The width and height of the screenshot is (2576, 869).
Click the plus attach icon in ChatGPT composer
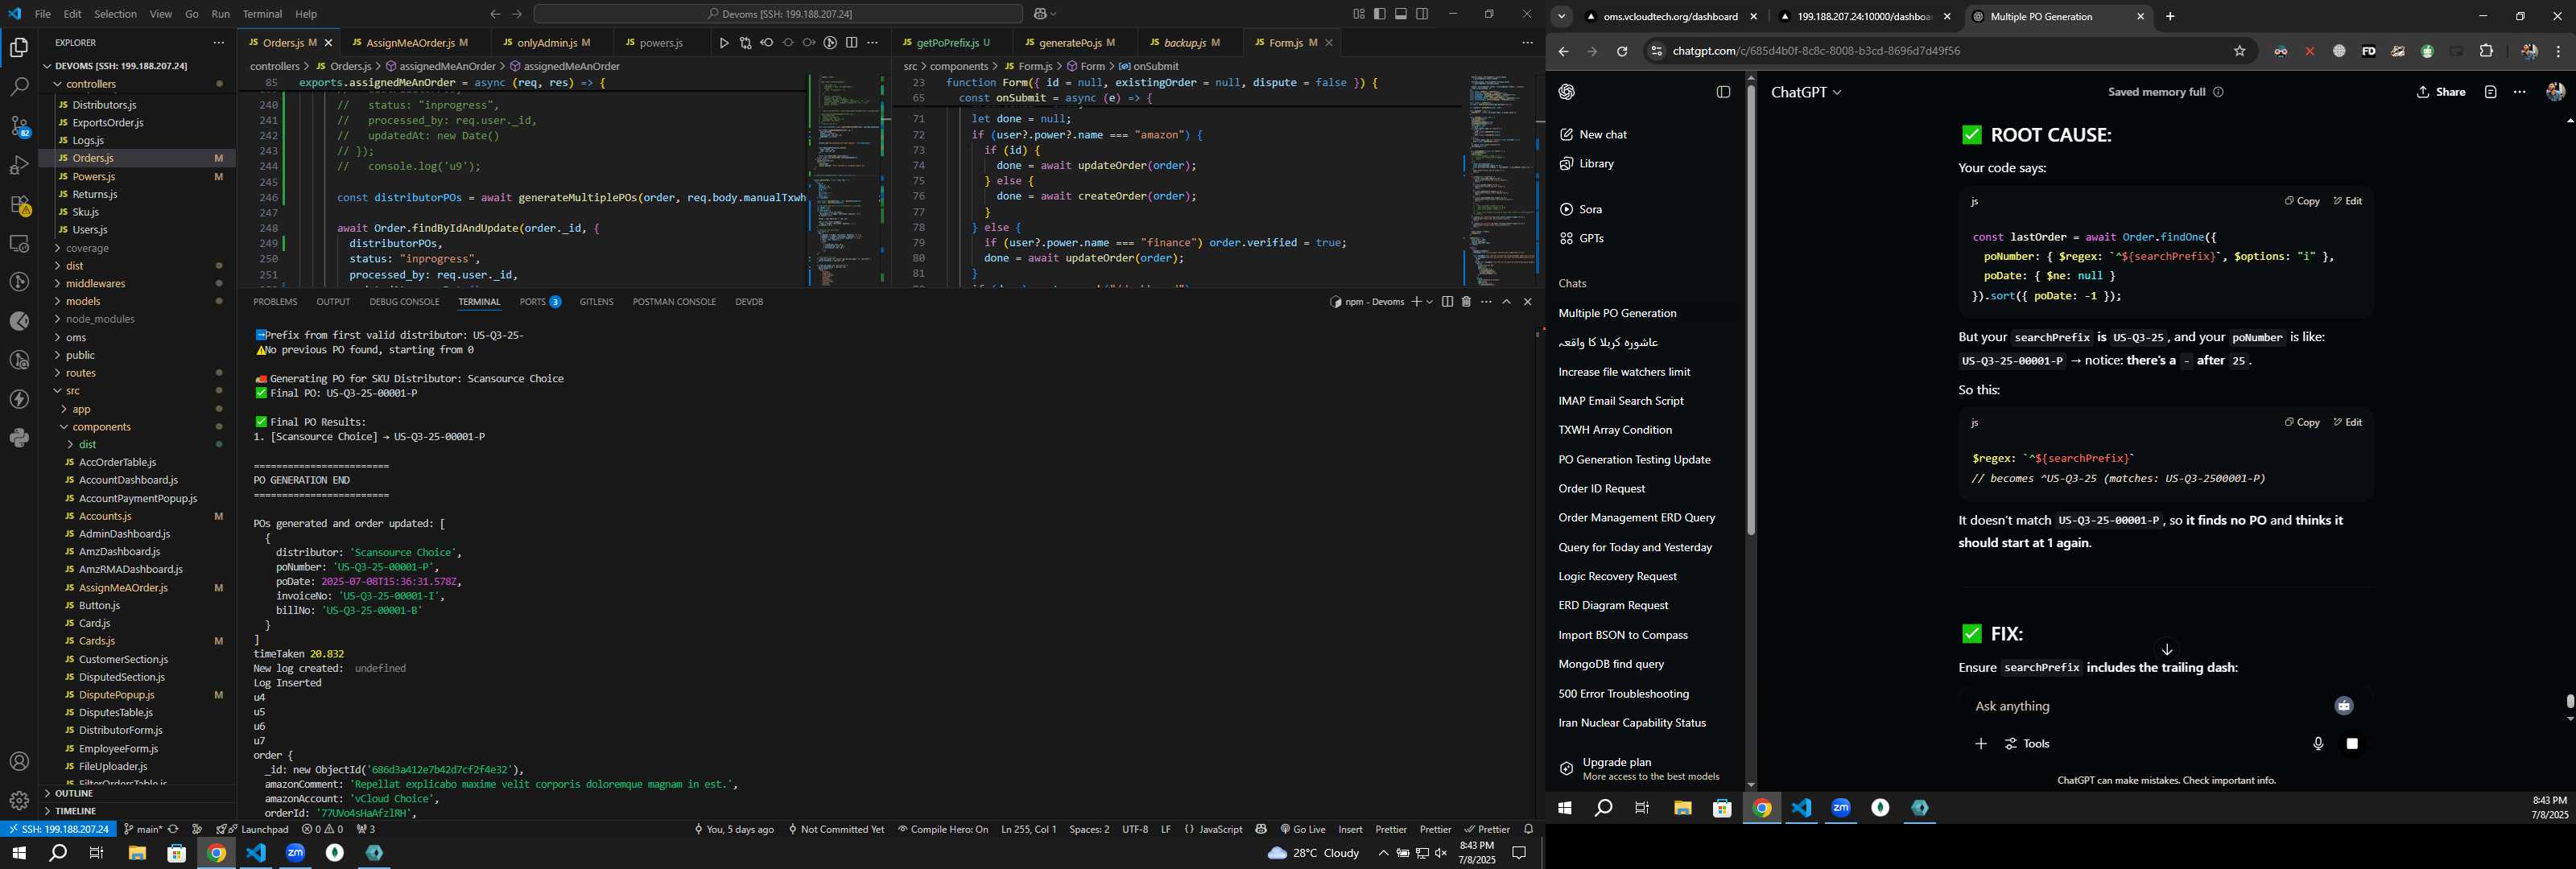click(x=1981, y=744)
